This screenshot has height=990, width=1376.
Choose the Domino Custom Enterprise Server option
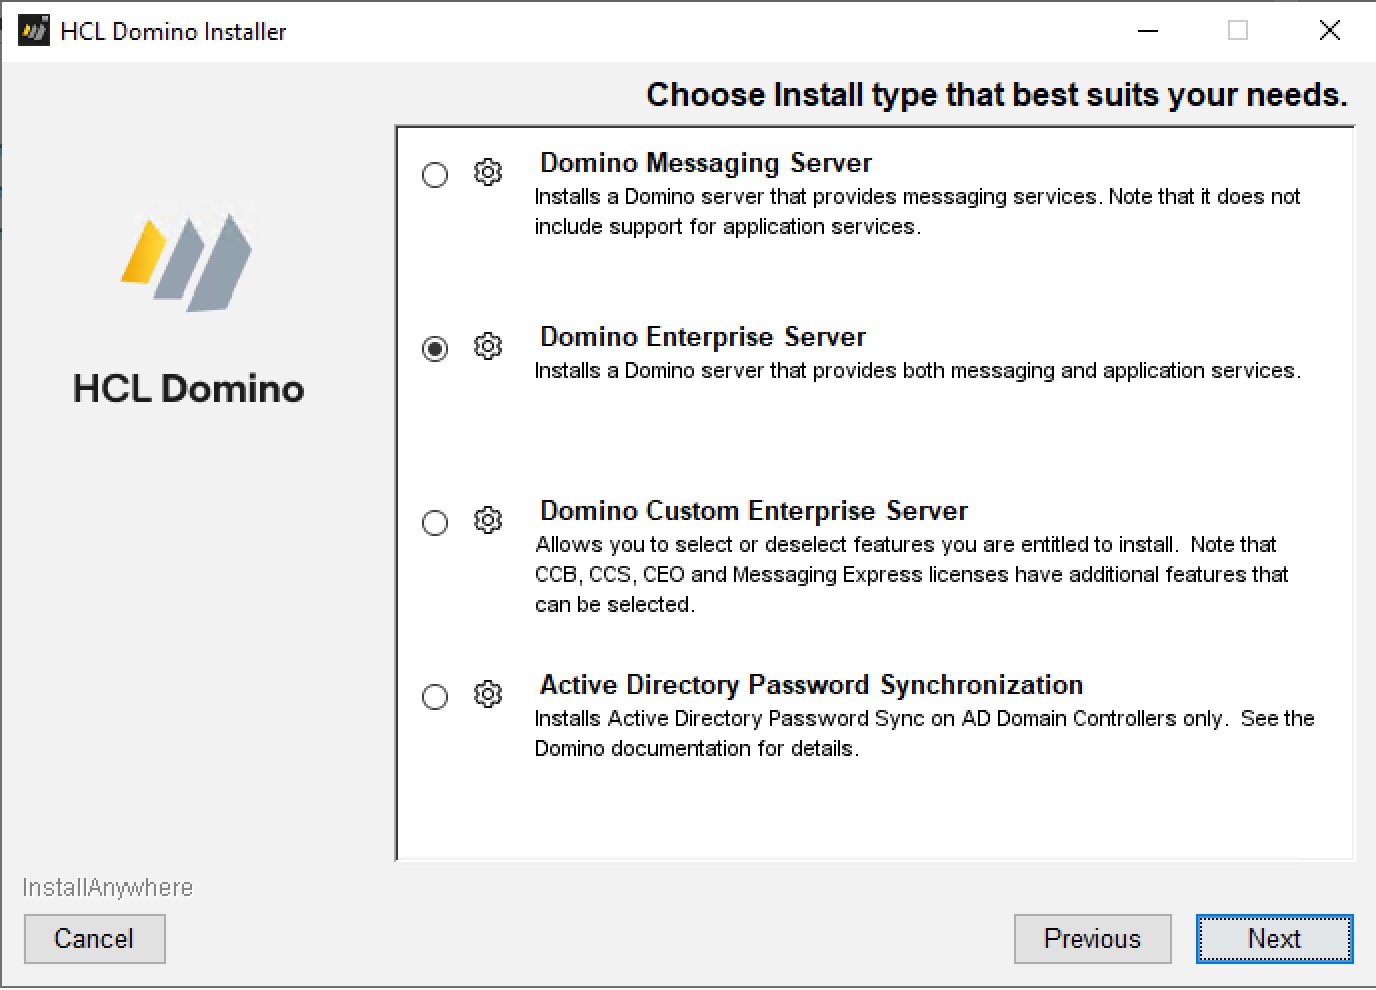click(x=434, y=523)
